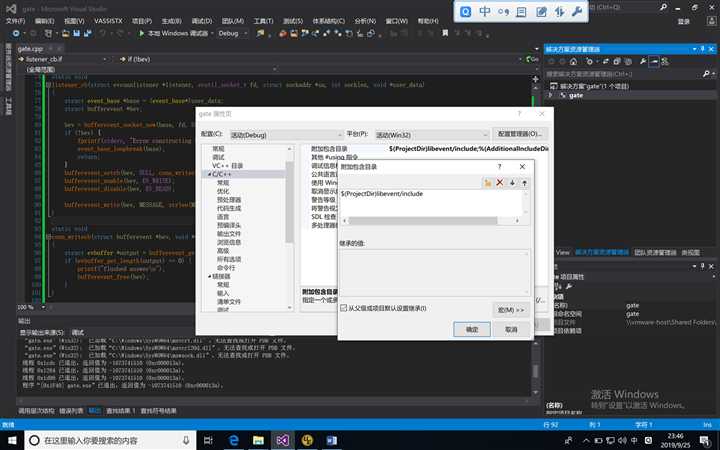Viewport: 720px width, 450px height.
Task: Toggle bookmark icon in main toolbar
Action: [445, 33]
